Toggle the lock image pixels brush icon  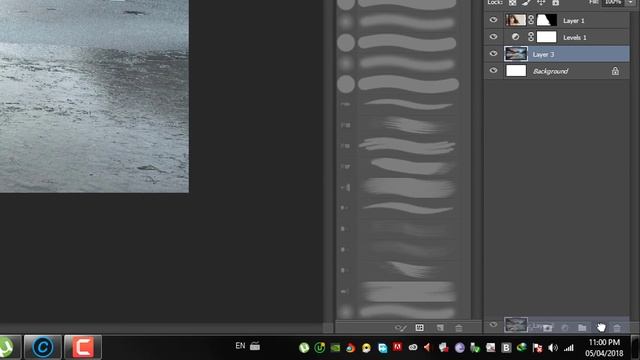pyautogui.click(x=527, y=2)
